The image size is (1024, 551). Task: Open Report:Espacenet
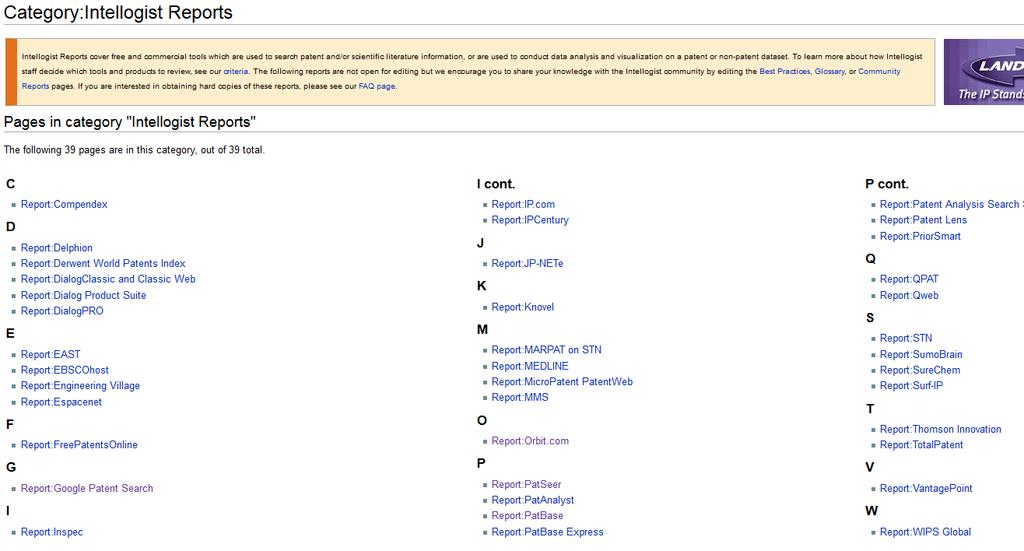(x=61, y=402)
